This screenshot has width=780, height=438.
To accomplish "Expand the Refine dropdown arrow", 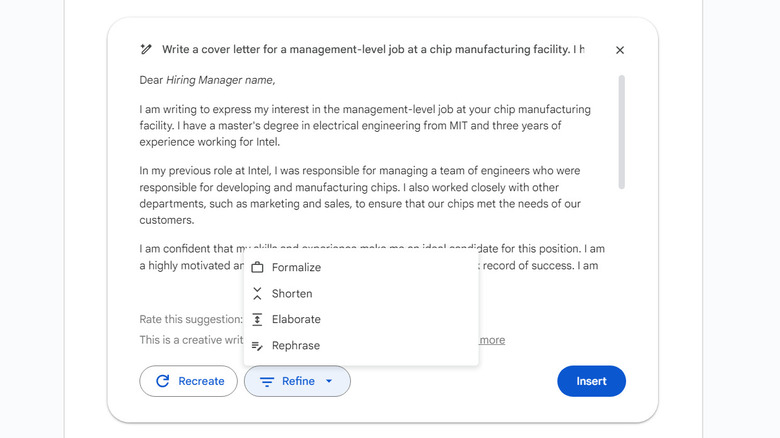I will point(329,381).
